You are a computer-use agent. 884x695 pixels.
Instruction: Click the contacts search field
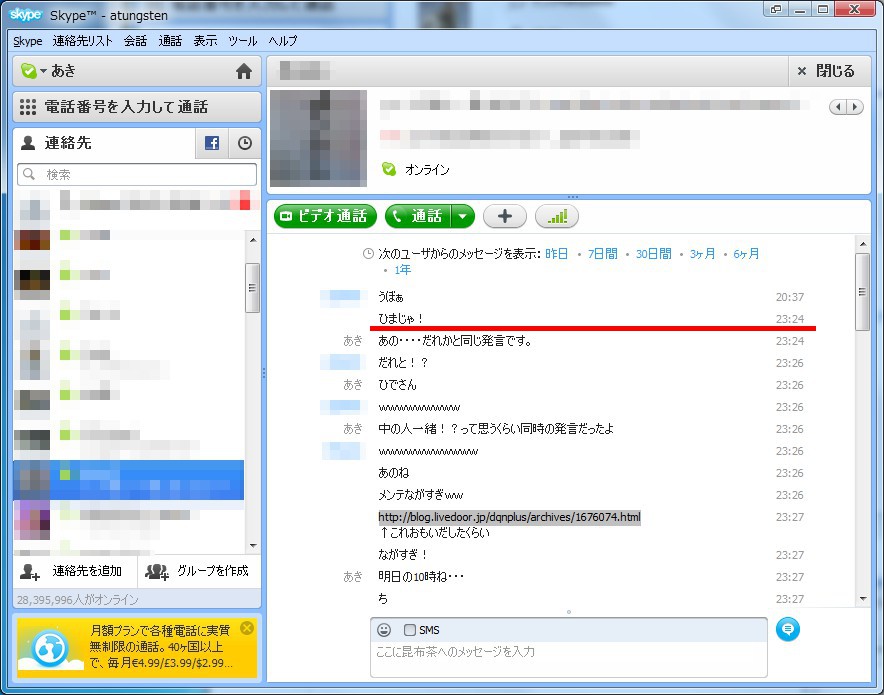coord(137,174)
